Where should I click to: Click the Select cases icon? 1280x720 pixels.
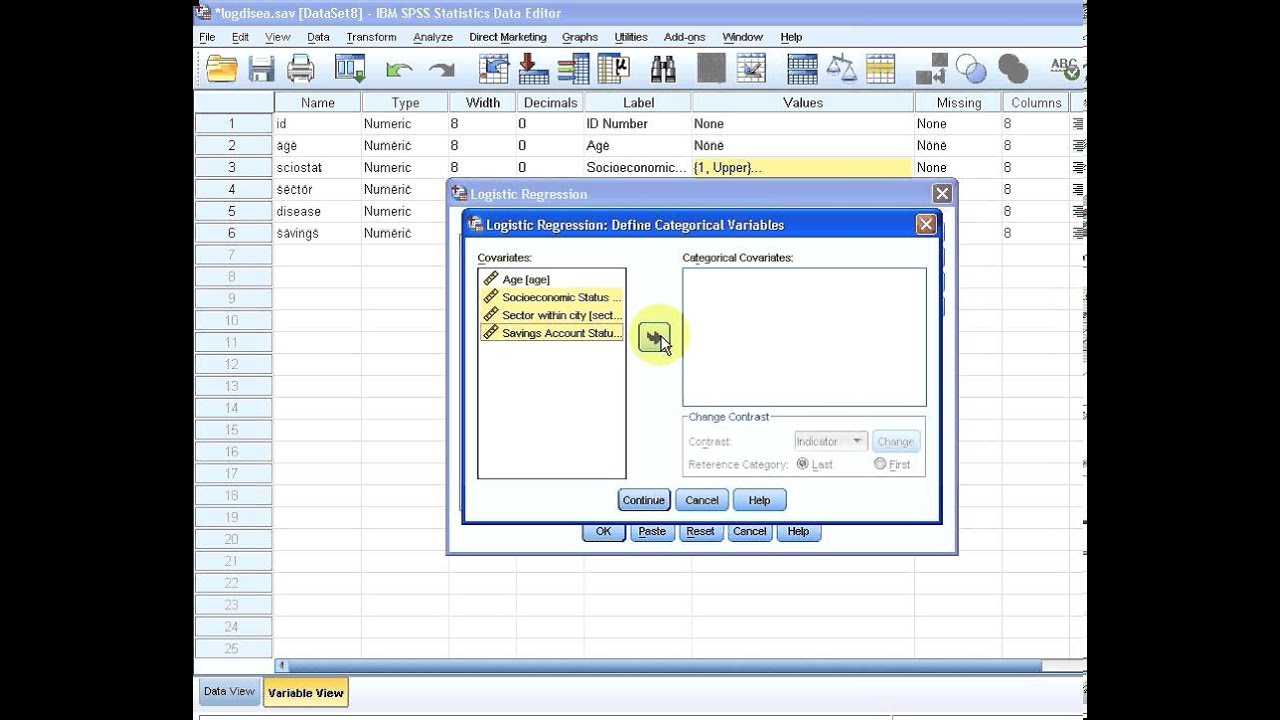pos(881,68)
